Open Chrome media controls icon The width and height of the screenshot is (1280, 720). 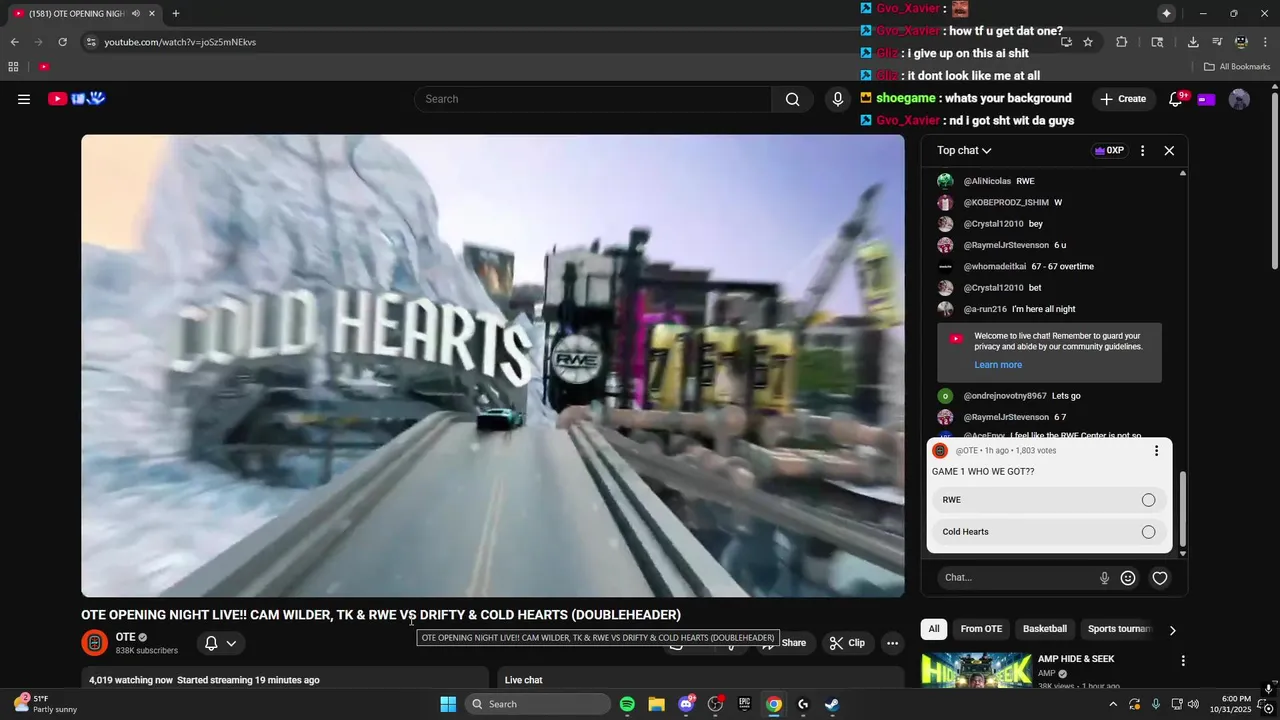click(x=1217, y=42)
